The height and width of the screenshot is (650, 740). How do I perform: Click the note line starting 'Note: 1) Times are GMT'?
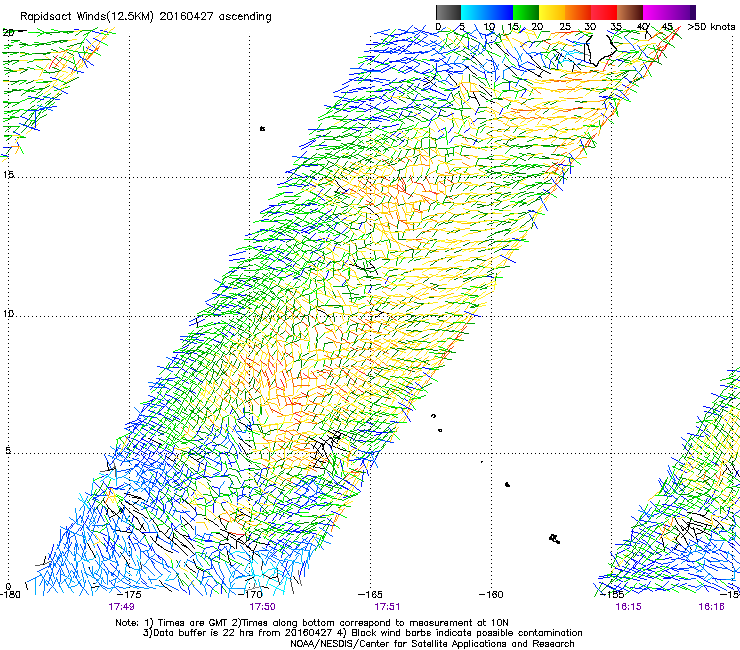point(312,623)
